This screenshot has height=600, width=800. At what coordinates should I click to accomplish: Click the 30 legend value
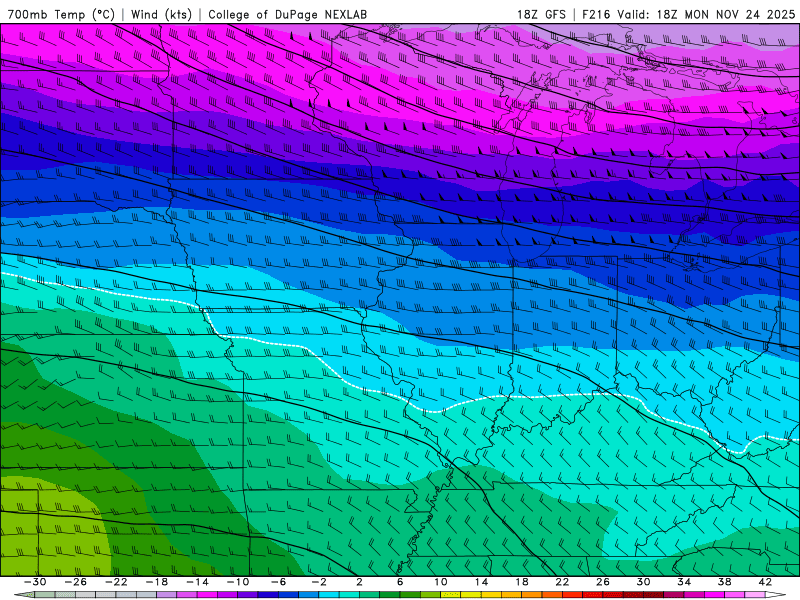(643, 582)
